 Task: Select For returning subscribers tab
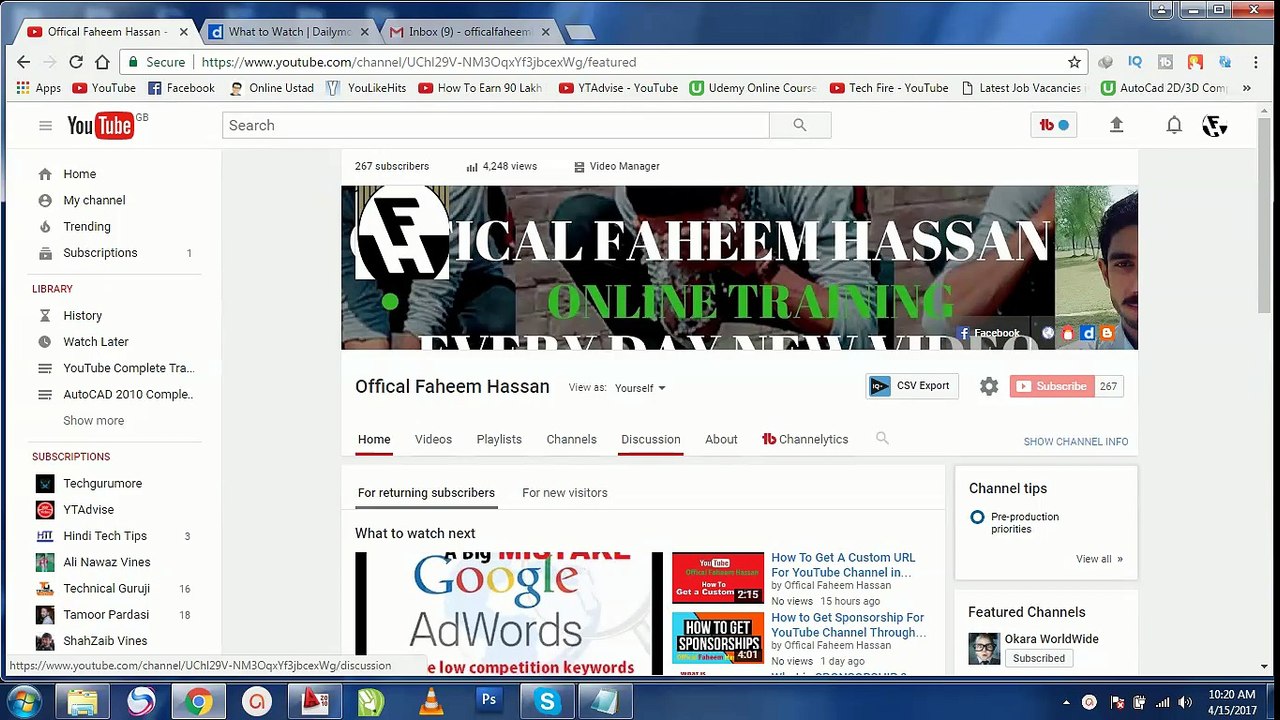pos(426,493)
